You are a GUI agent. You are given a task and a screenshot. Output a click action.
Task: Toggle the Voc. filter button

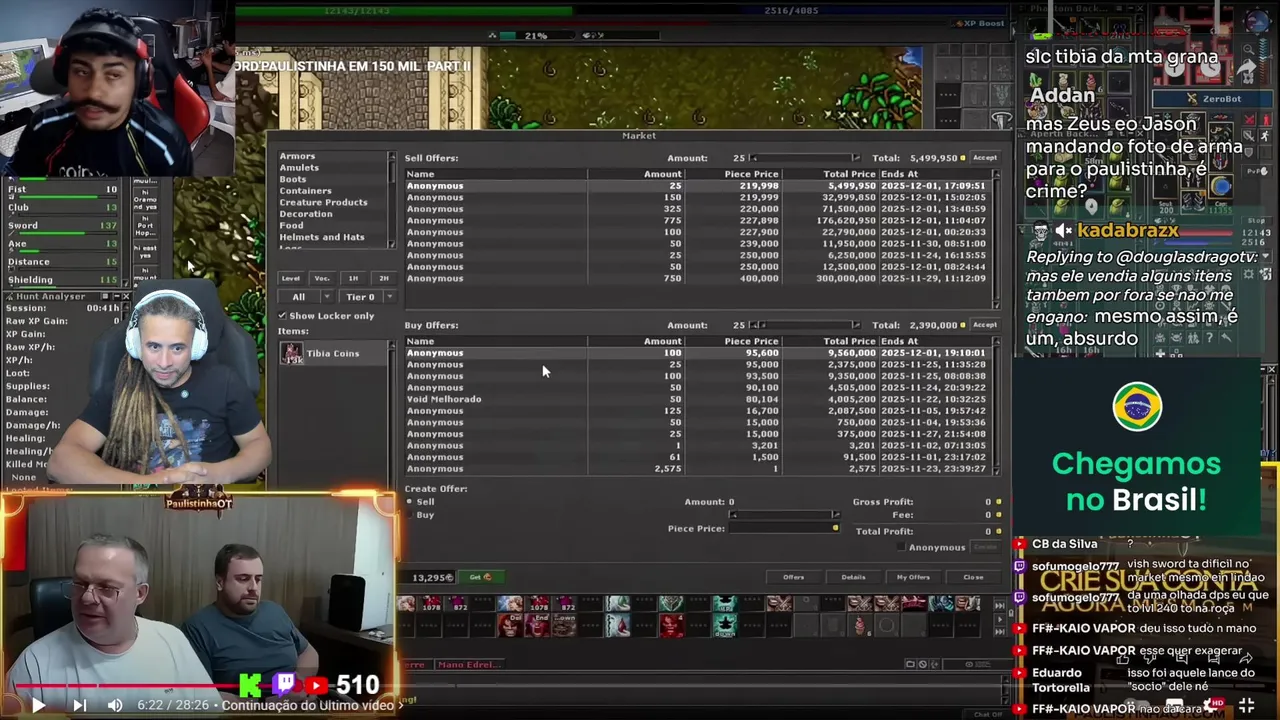322,278
